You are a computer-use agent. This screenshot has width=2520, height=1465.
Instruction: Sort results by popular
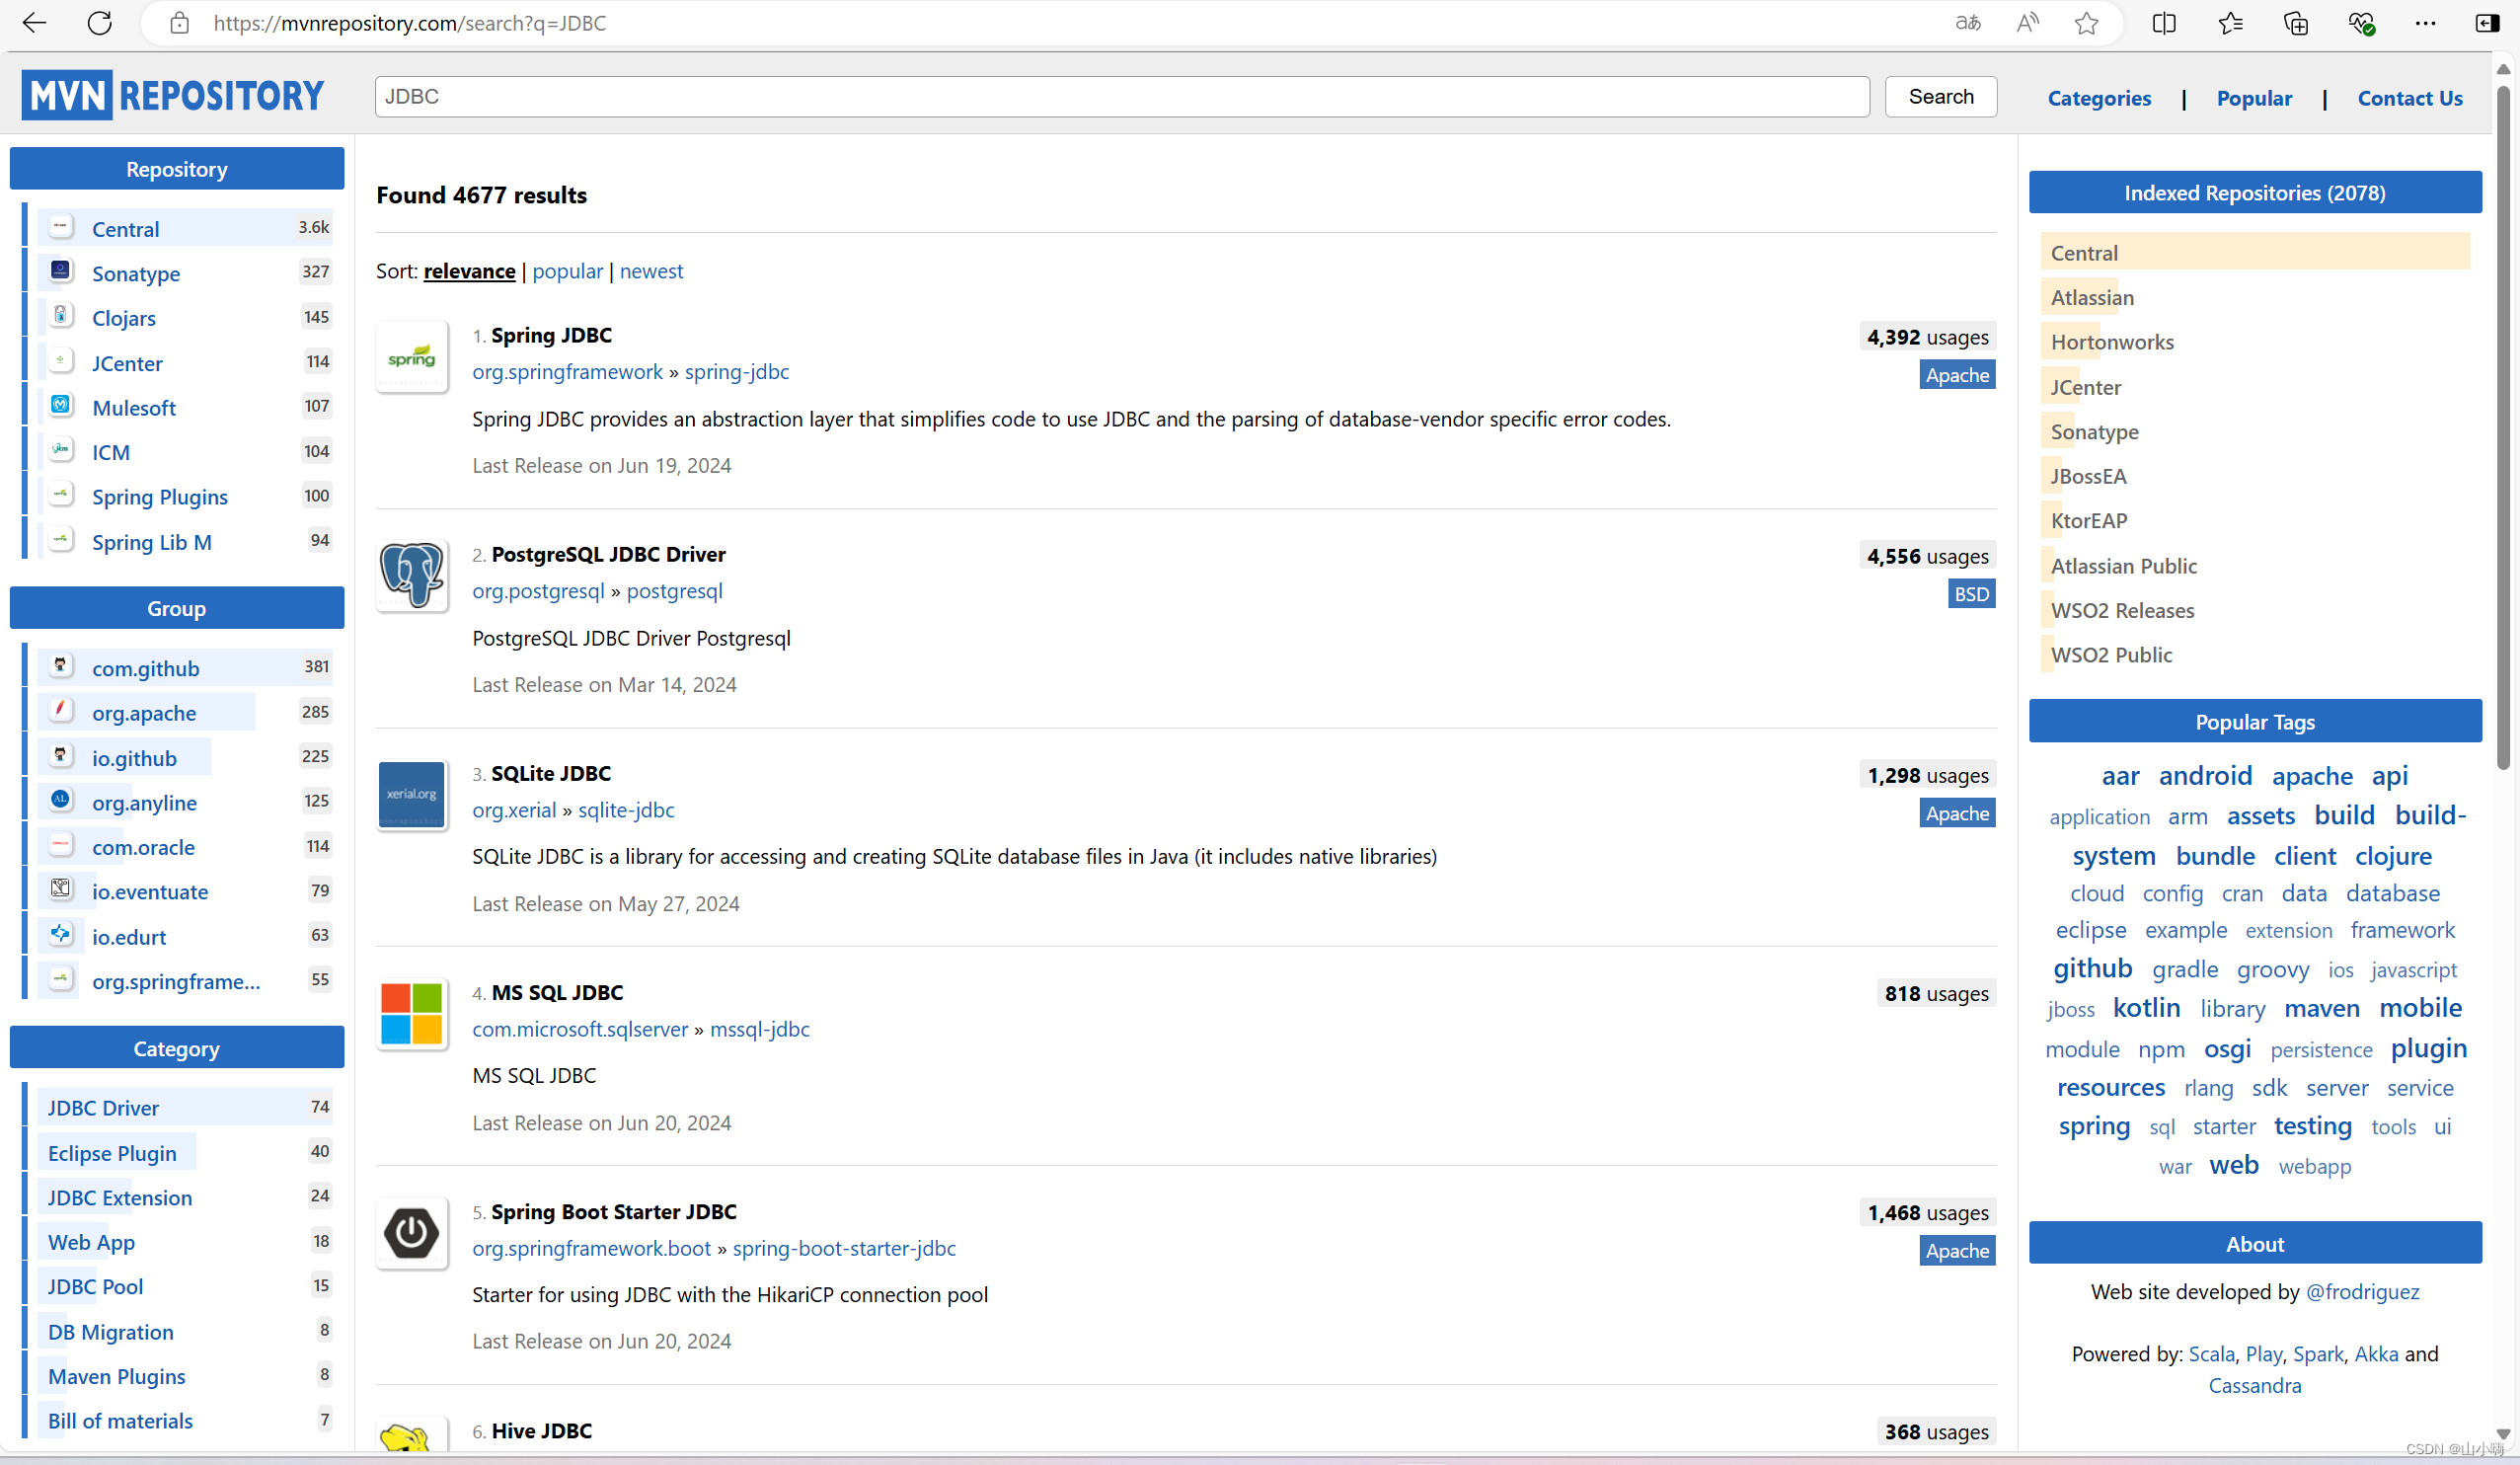point(567,271)
